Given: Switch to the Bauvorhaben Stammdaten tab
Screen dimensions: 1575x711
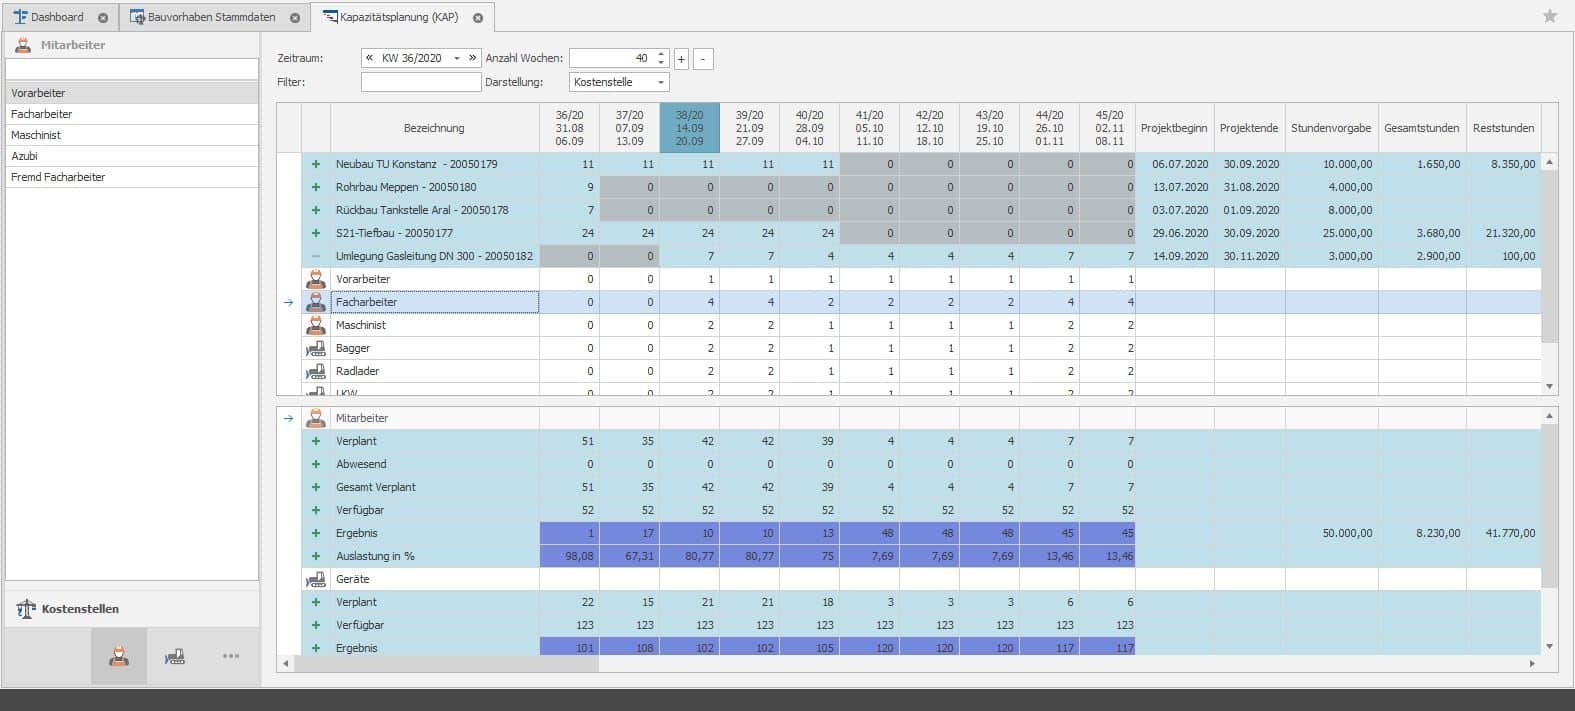Looking at the screenshot, I should pos(210,17).
